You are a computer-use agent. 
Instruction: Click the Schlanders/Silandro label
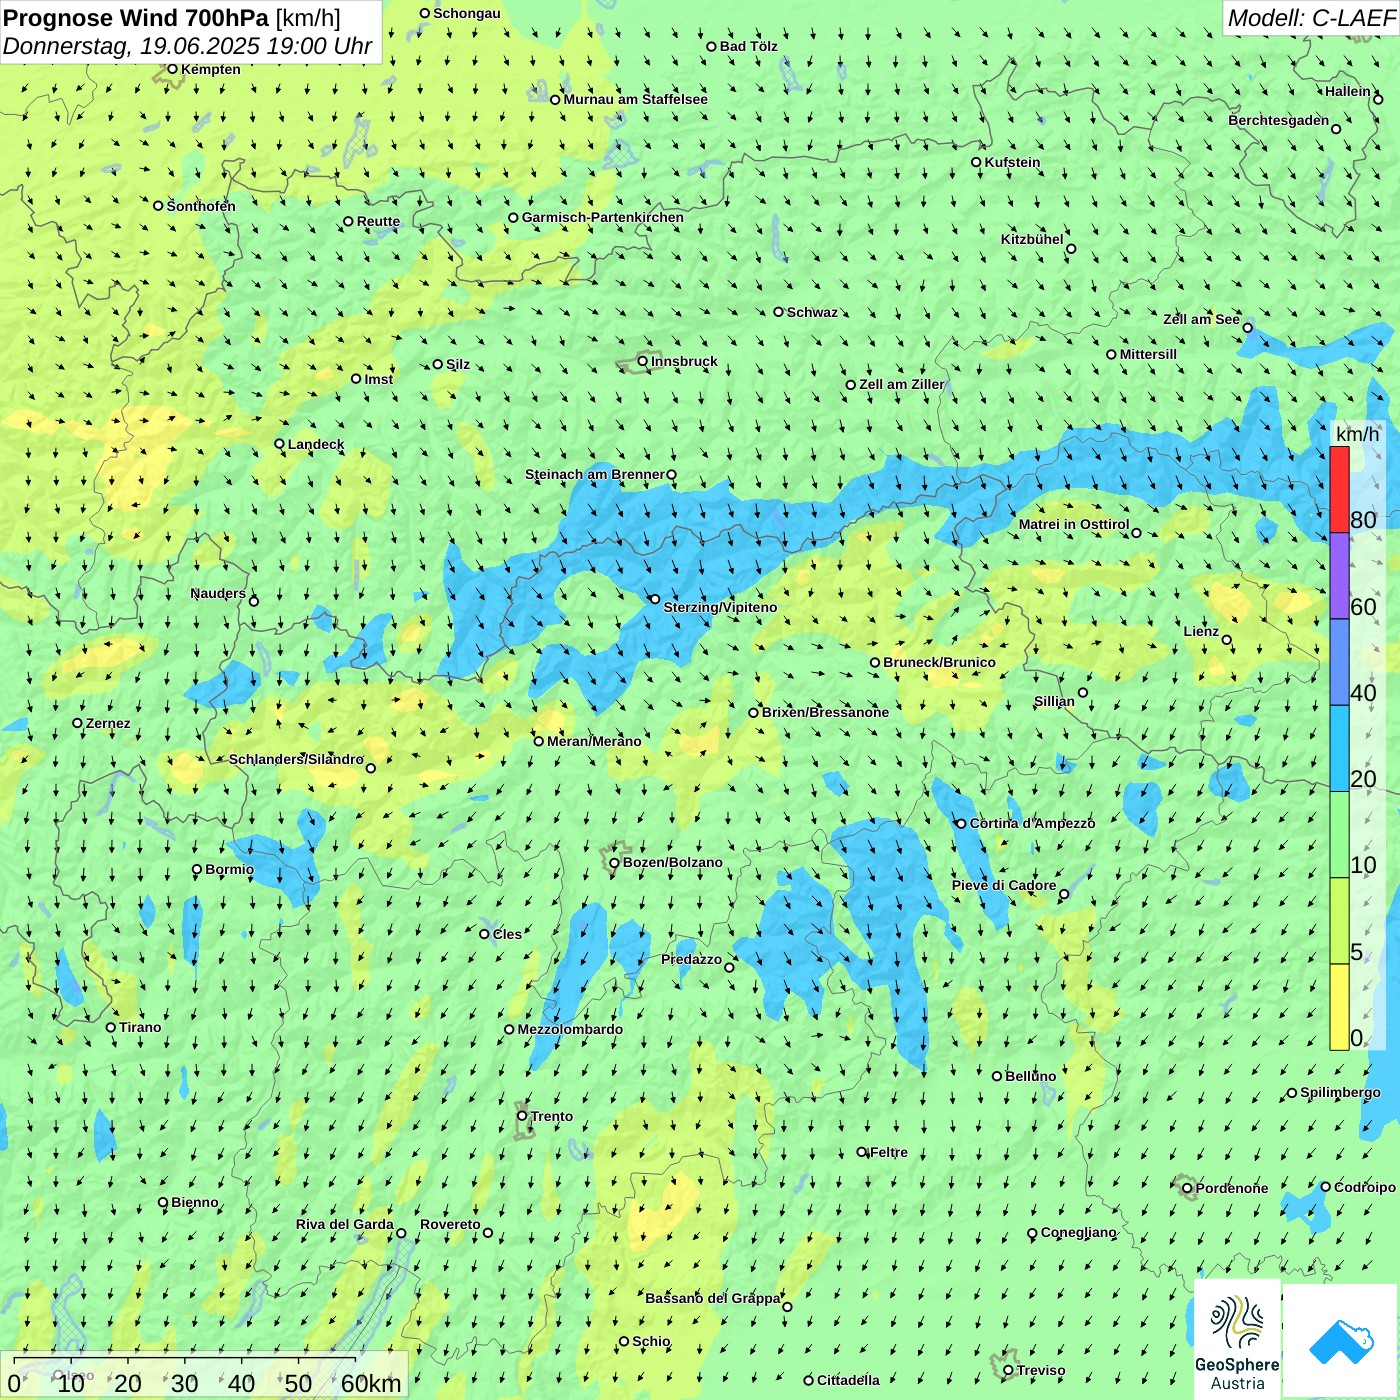(296, 759)
